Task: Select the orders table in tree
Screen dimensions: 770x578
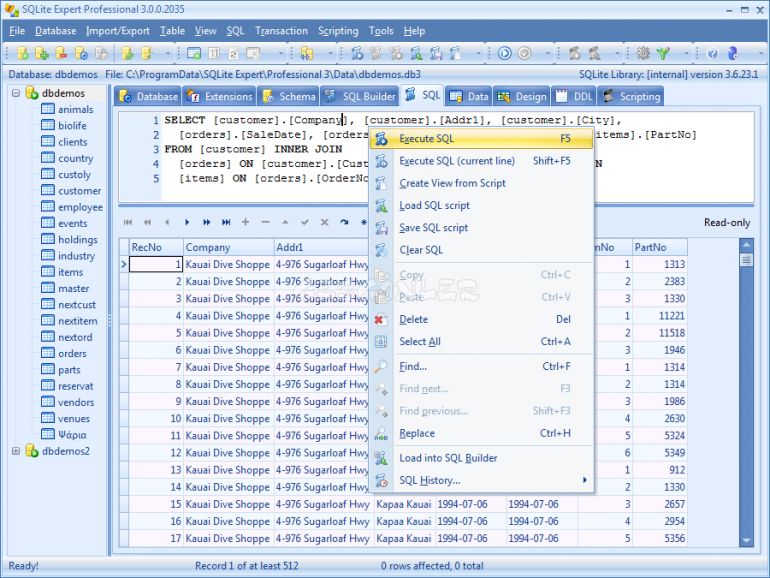Action: tap(72, 353)
